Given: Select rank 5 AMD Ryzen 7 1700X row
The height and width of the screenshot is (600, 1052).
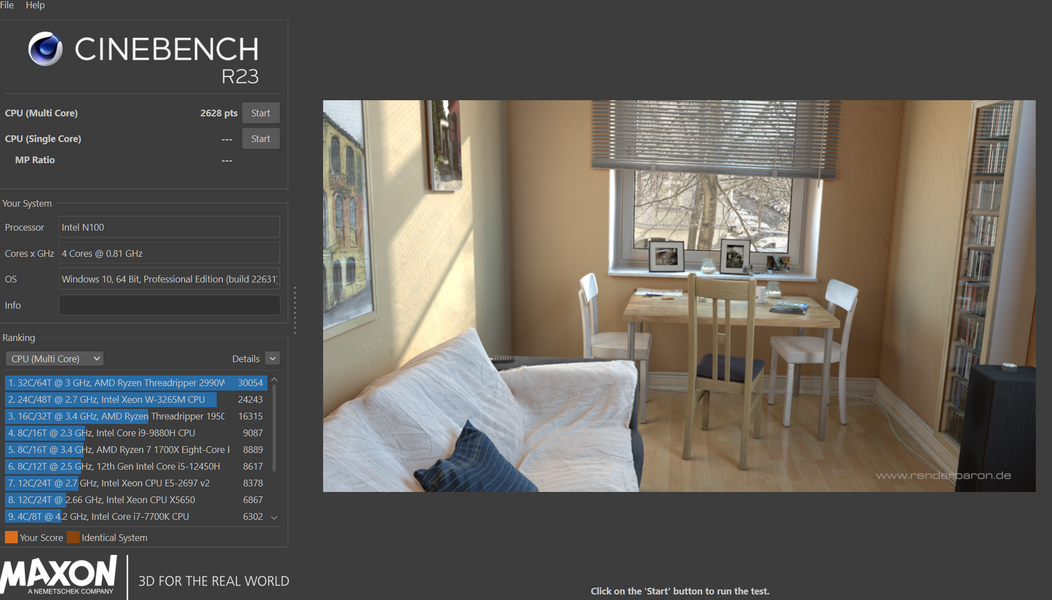Looking at the screenshot, I should tap(136, 450).
